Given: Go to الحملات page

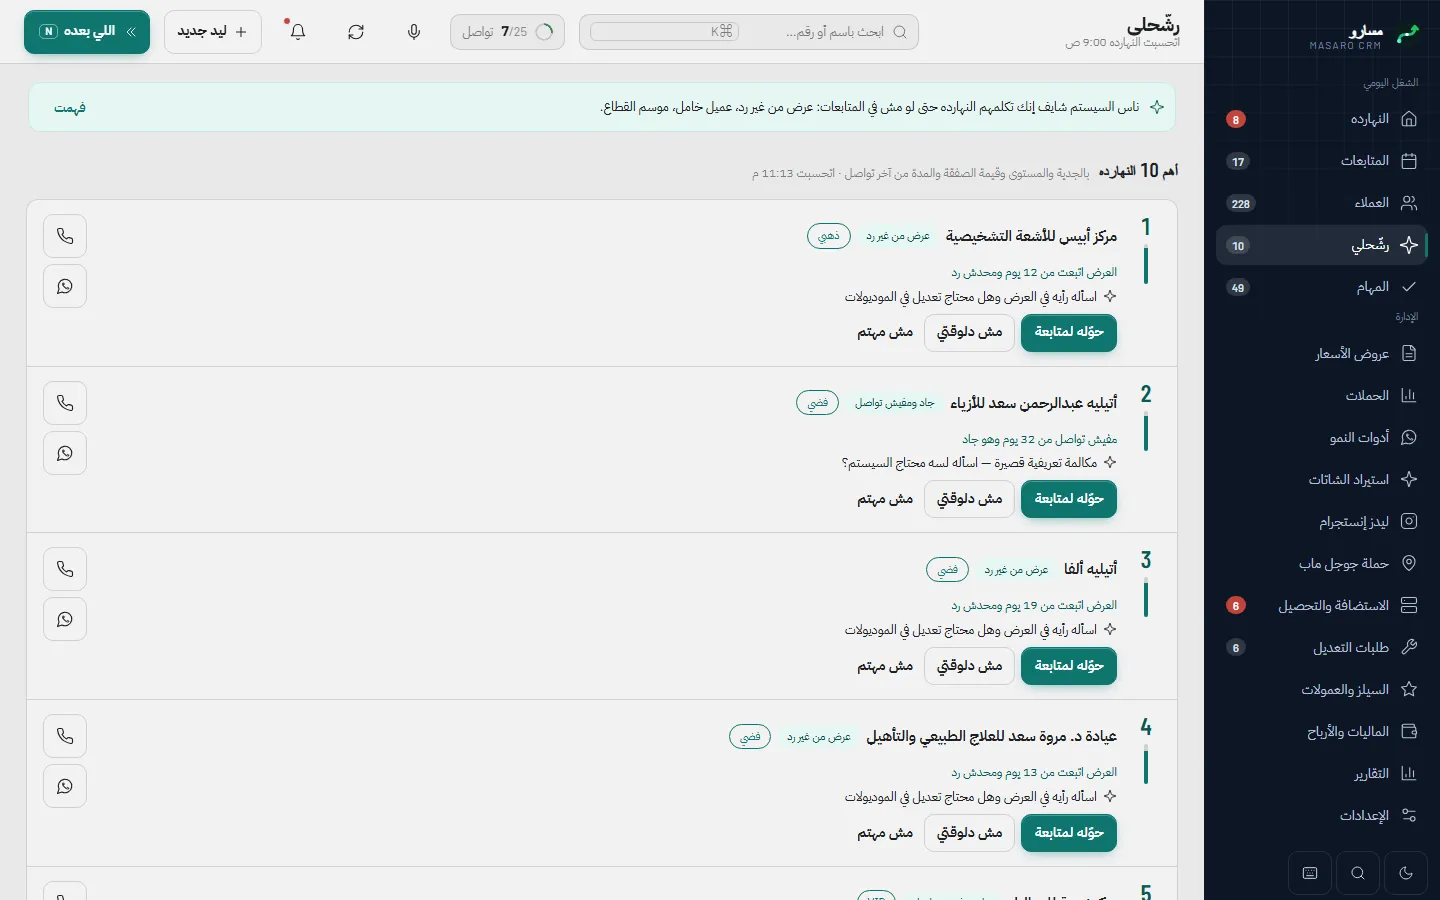Looking at the screenshot, I should click(1321, 395).
